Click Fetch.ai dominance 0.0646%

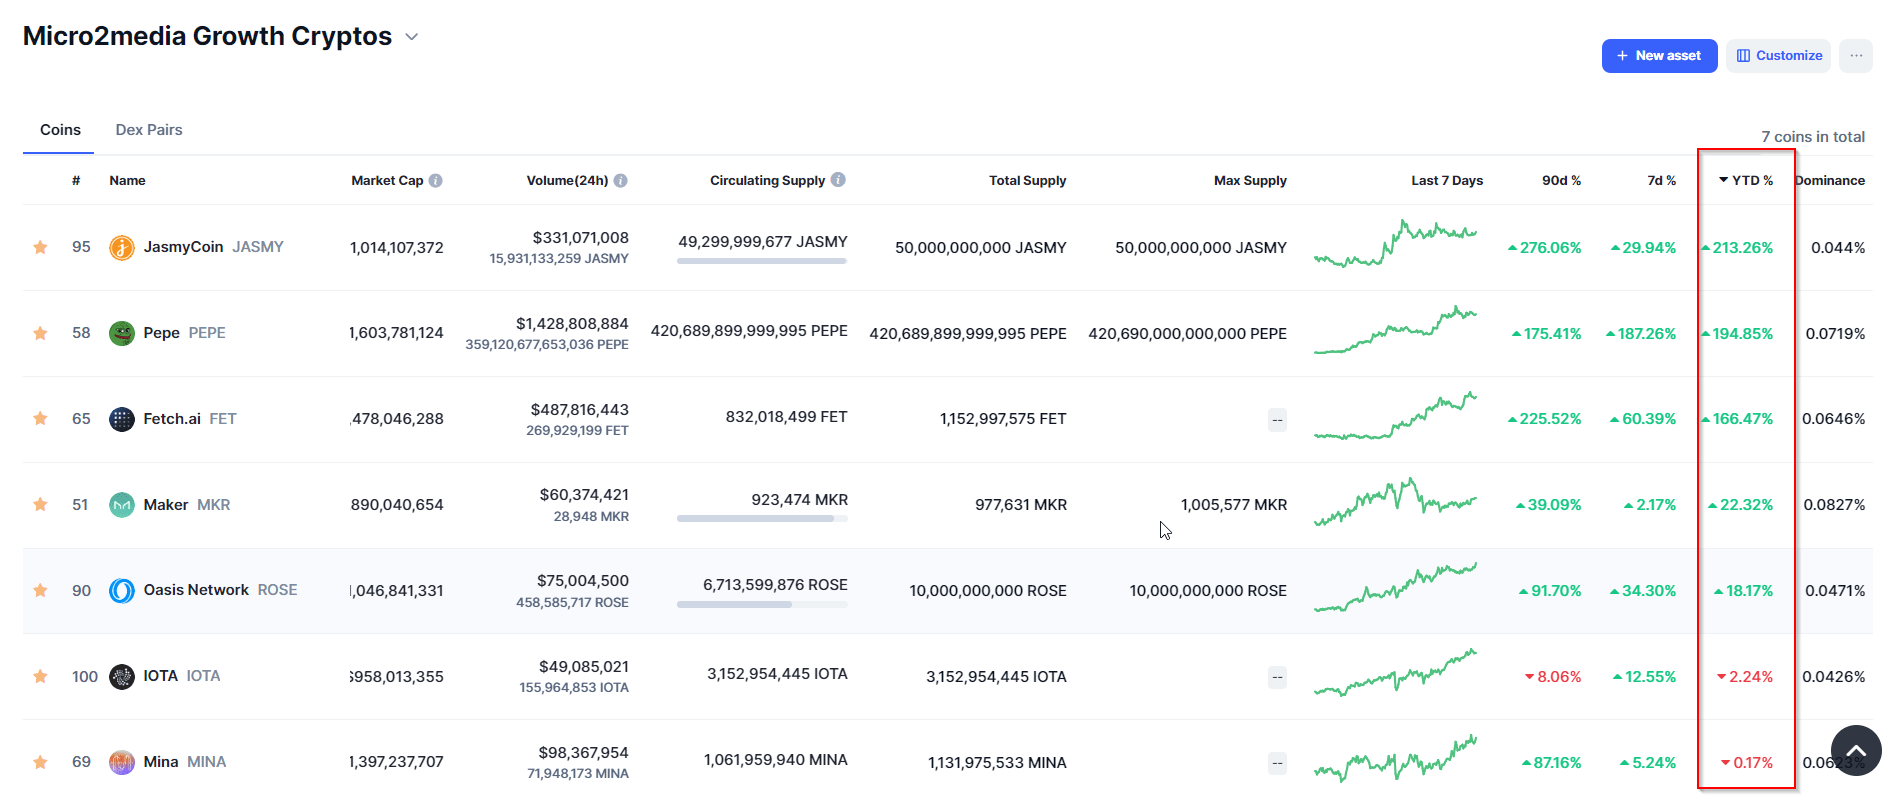[x=1833, y=419]
